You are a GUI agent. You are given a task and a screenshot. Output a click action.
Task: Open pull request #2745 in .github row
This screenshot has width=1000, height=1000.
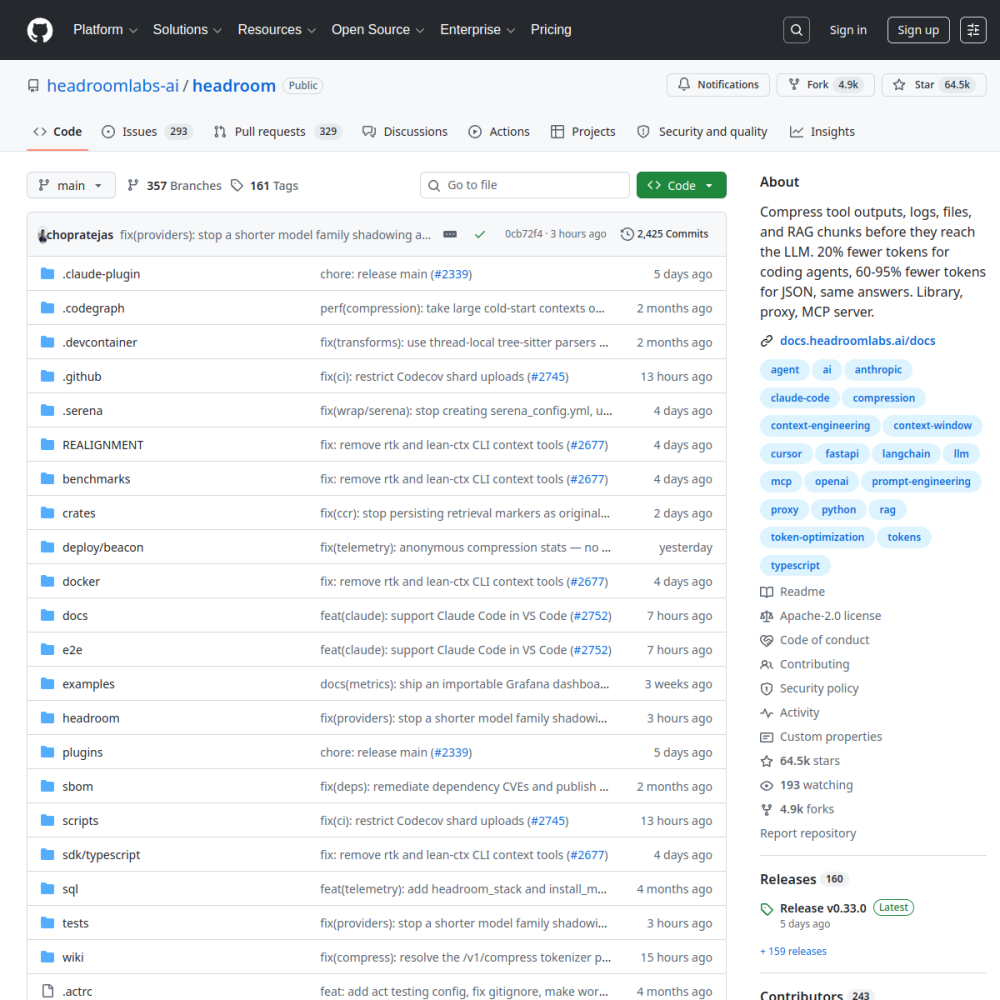(x=548, y=377)
